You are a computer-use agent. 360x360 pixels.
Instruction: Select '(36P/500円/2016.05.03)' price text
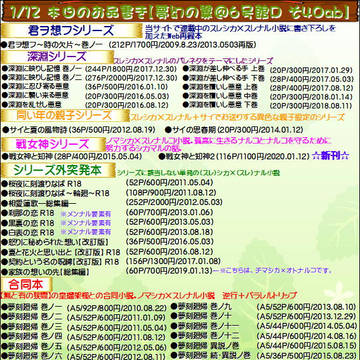pos(169,241)
